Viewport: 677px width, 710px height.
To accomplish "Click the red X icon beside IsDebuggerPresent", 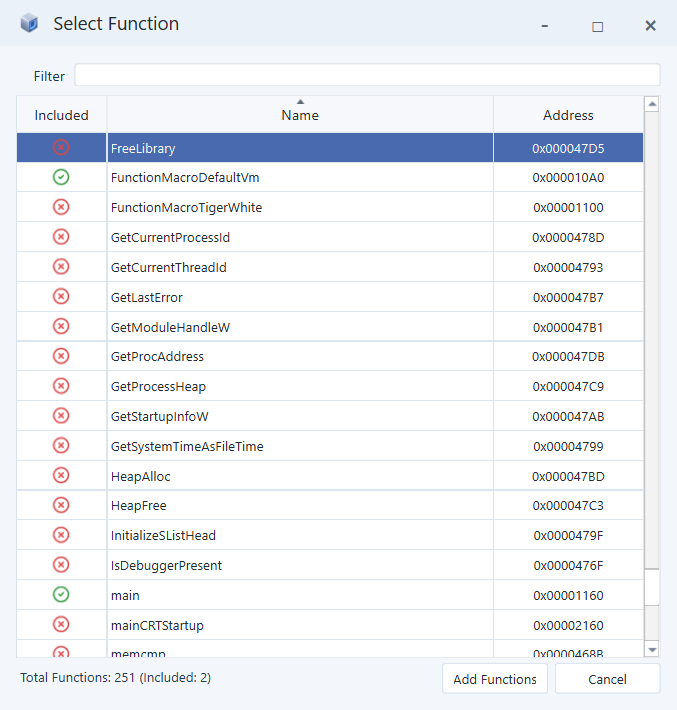I will (x=61, y=565).
